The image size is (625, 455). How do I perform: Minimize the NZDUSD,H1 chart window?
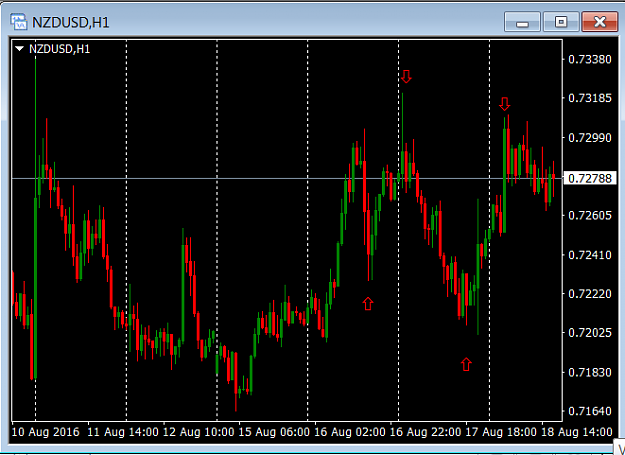(x=522, y=22)
